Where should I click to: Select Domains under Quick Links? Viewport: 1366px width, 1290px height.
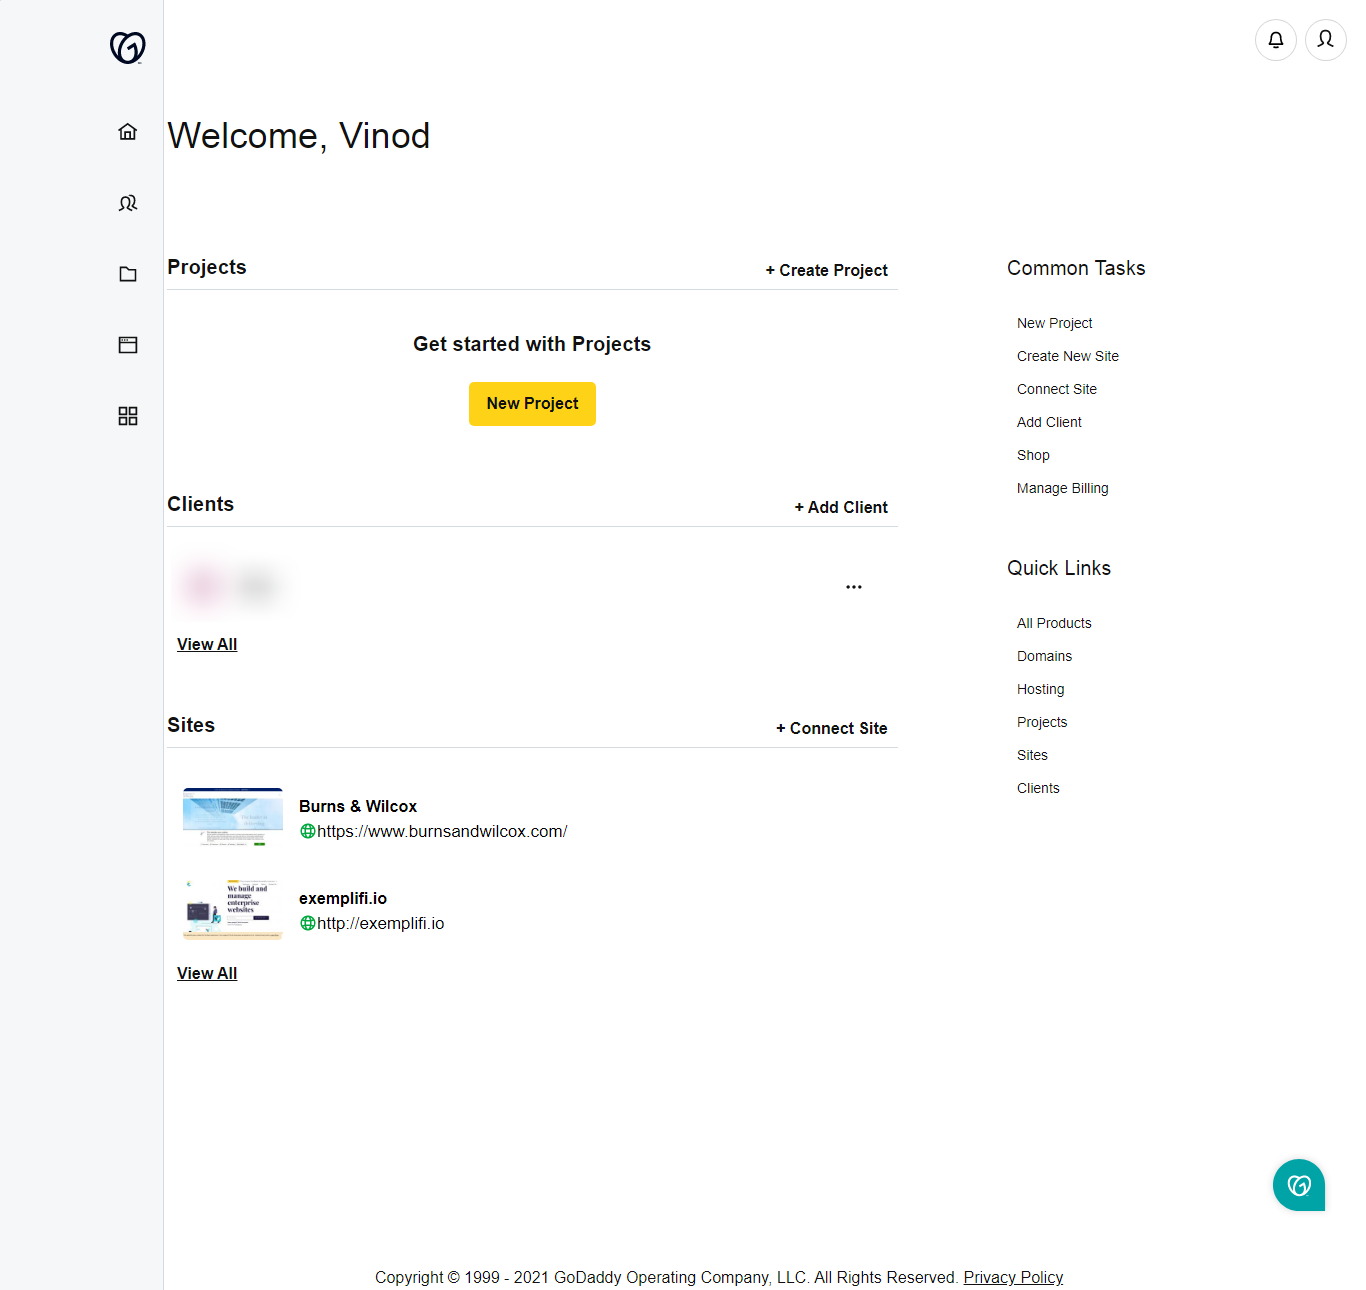pyautogui.click(x=1044, y=656)
